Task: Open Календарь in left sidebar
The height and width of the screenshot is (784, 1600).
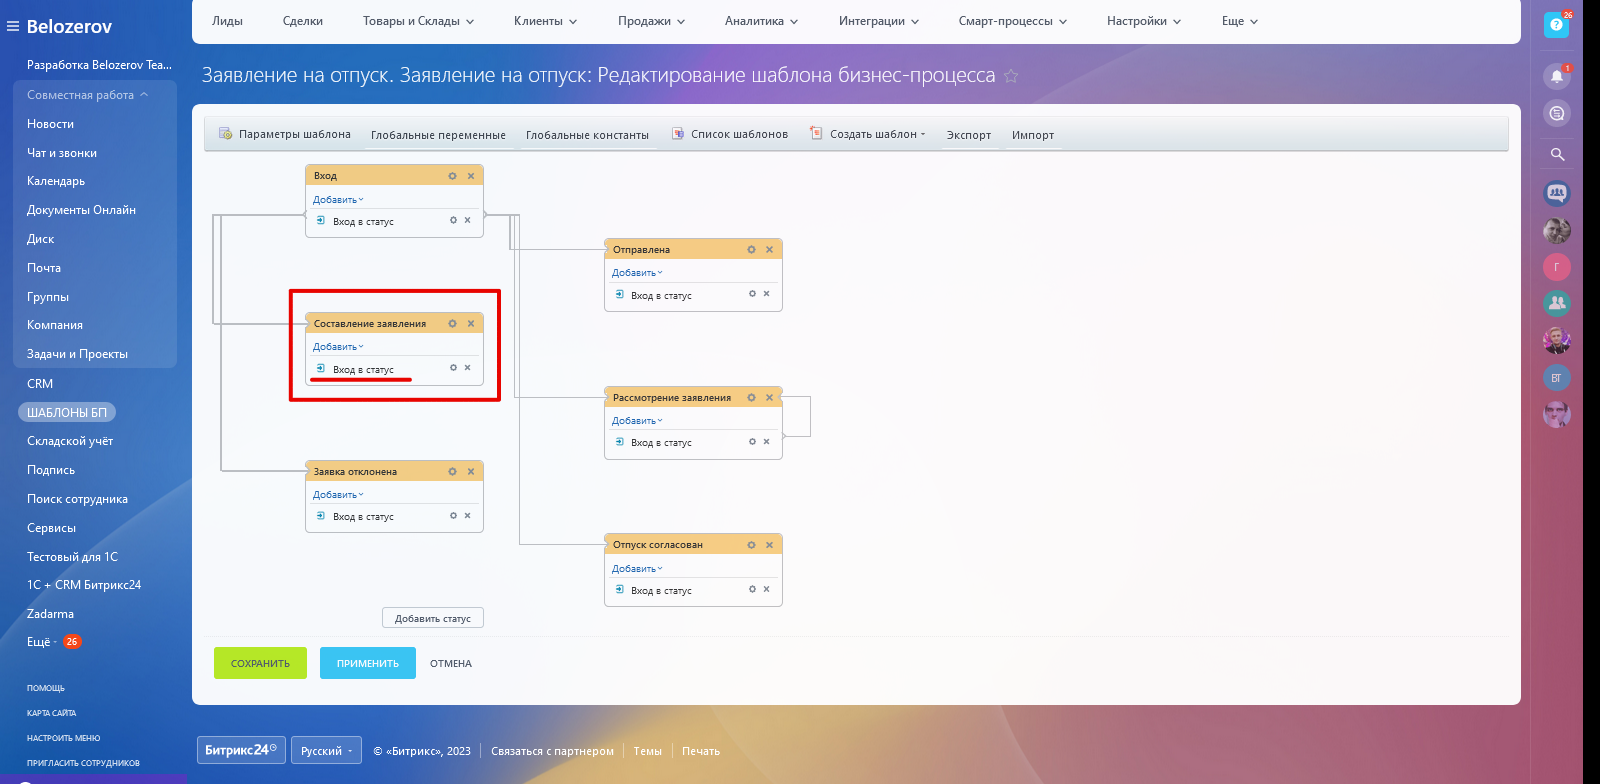Action: coord(56,181)
